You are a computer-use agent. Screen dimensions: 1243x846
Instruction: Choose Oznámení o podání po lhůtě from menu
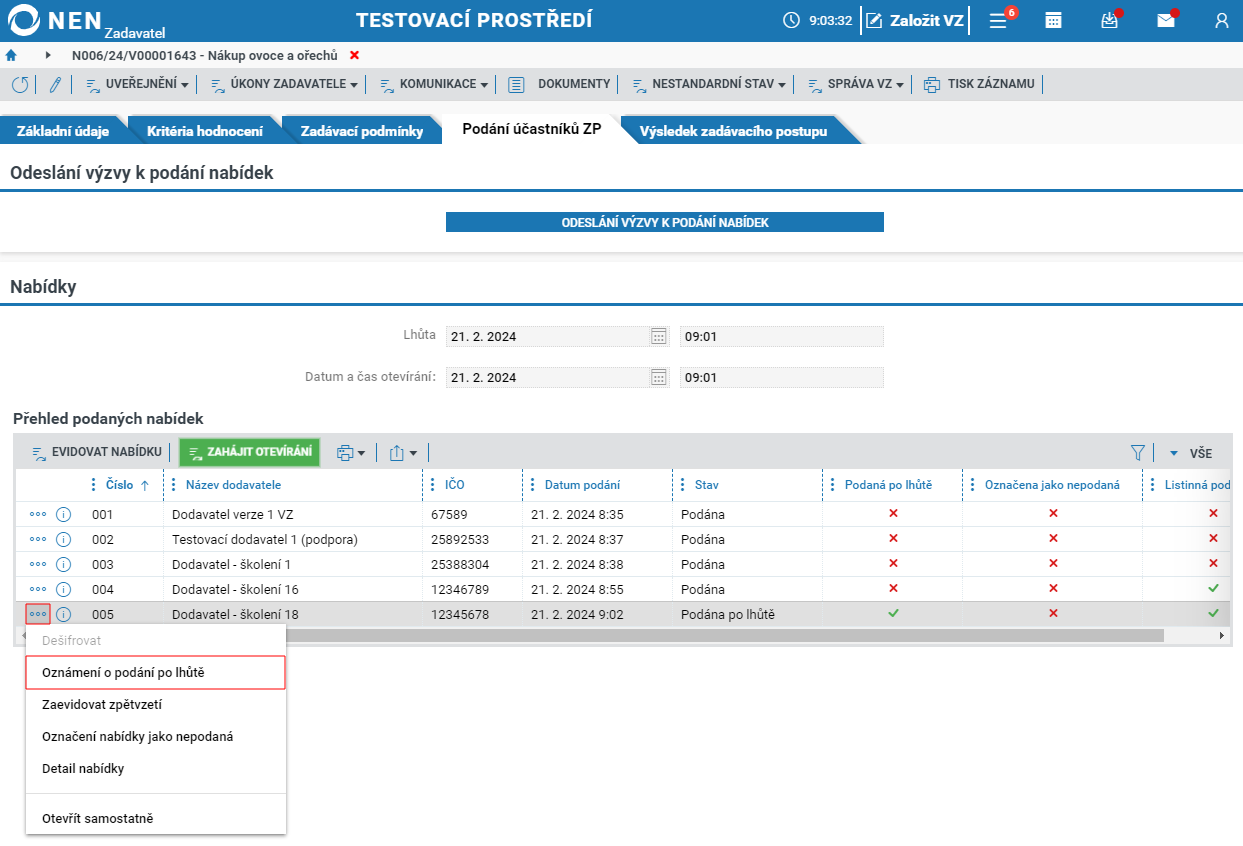click(156, 673)
